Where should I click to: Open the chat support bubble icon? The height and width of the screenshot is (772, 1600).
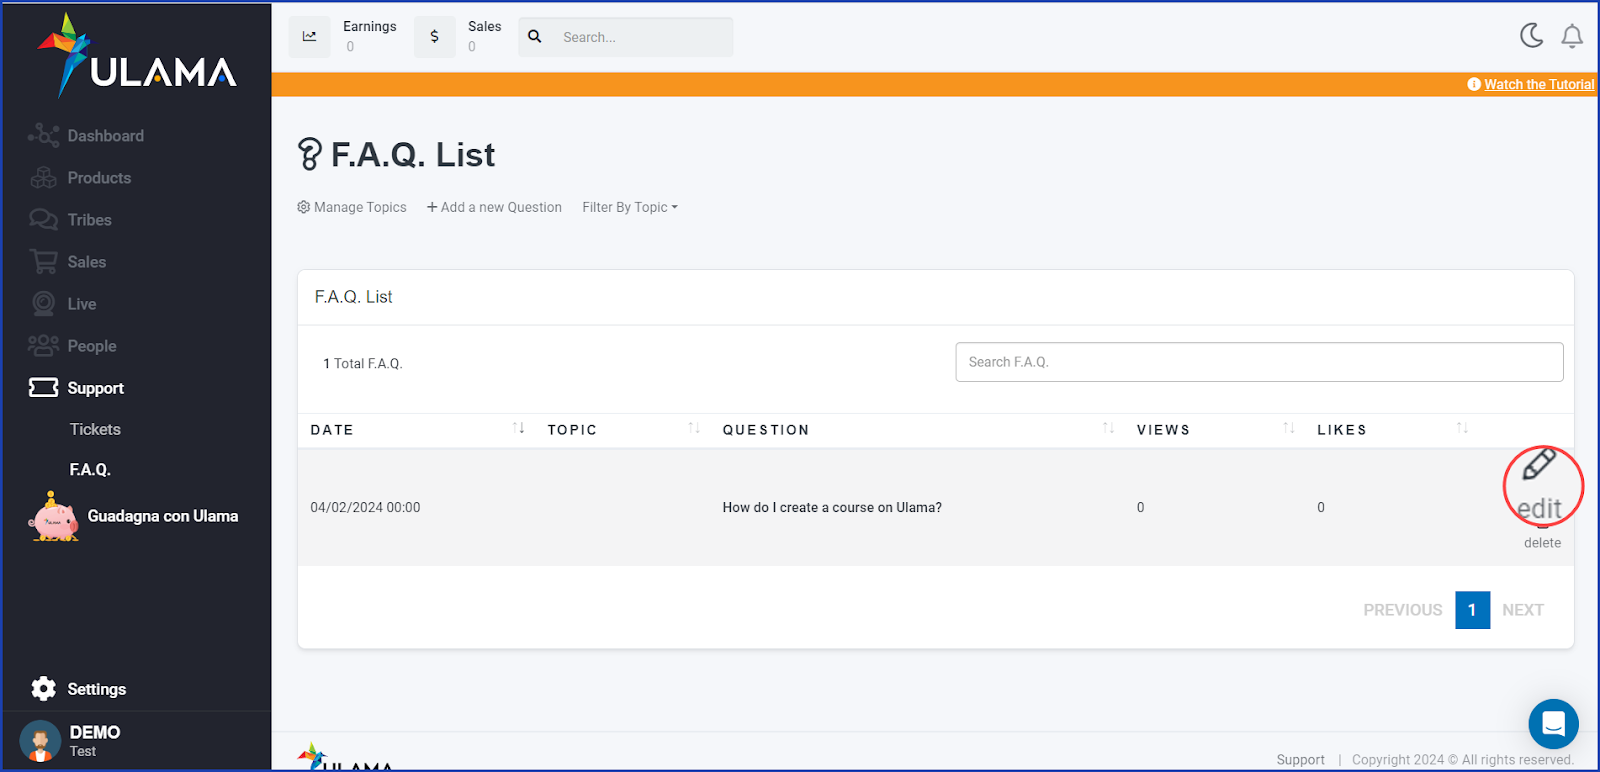pos(1554,724)
